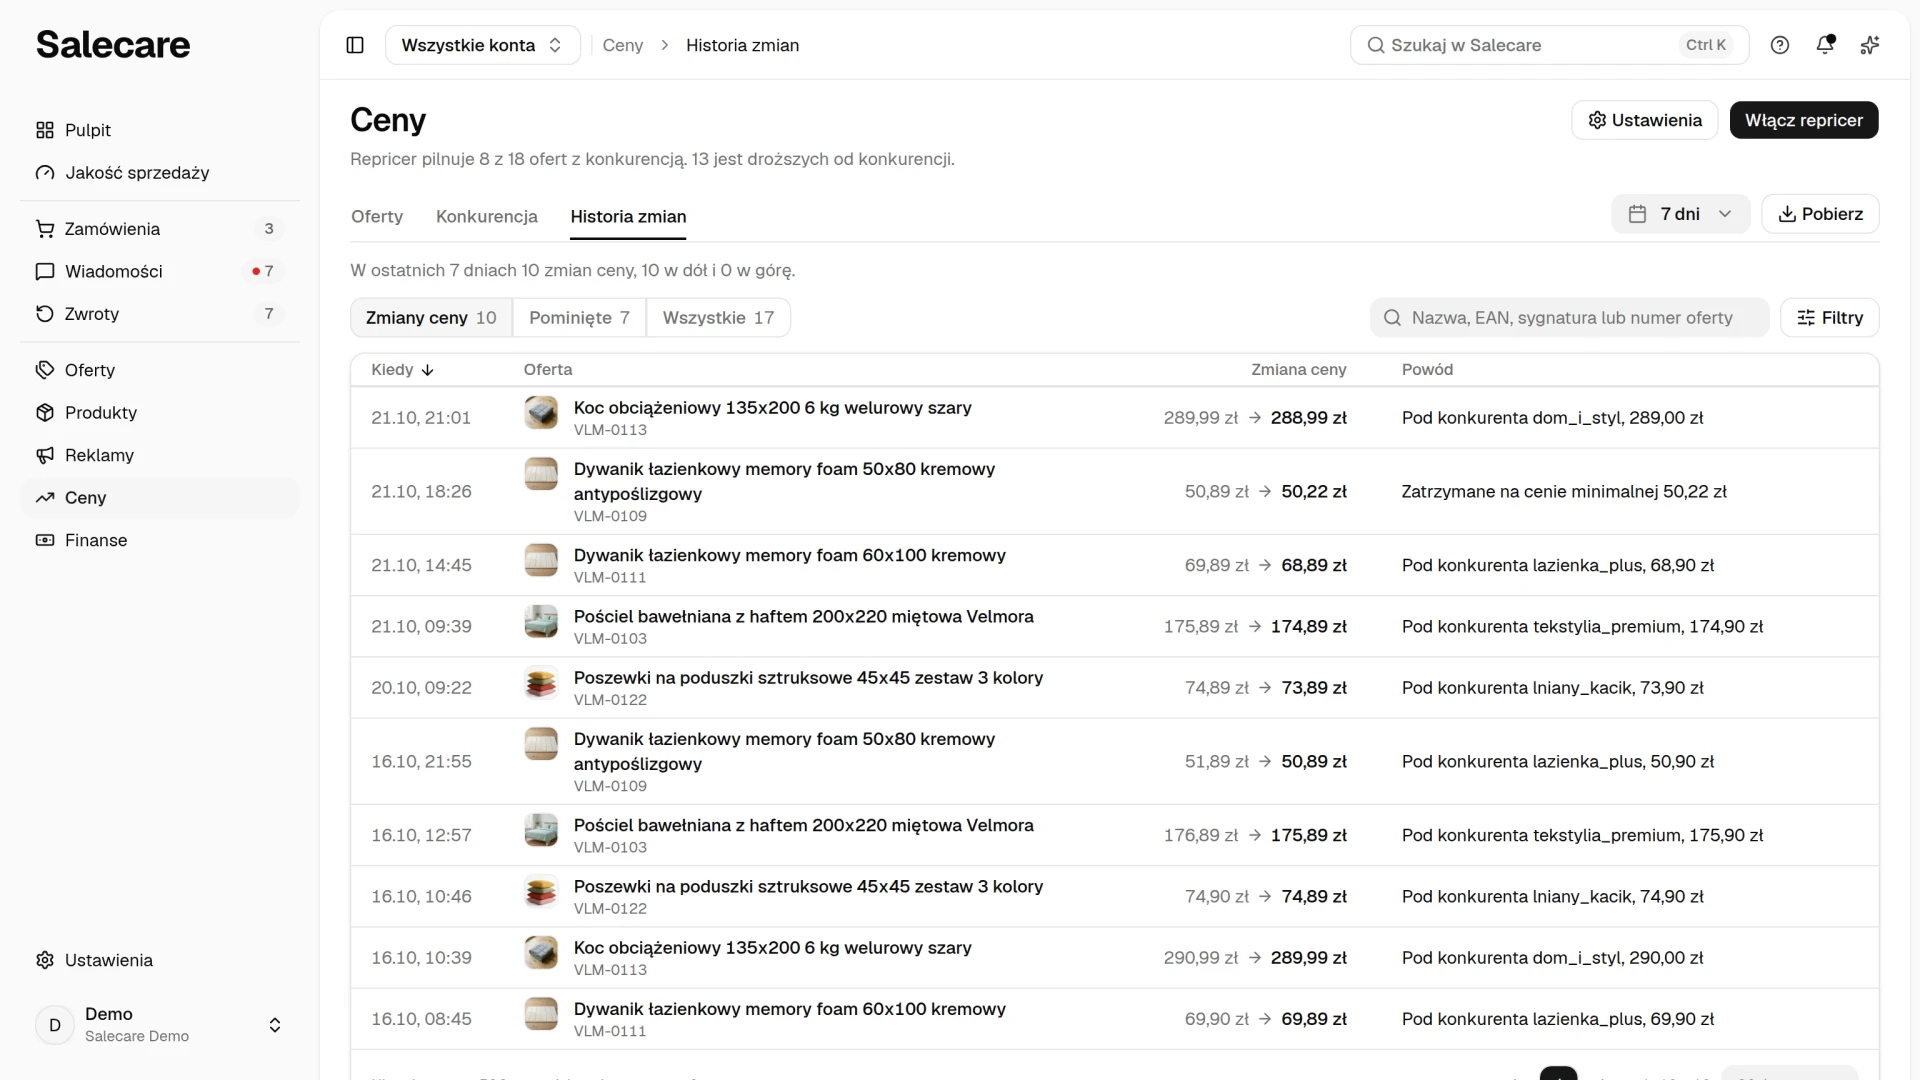Focus the Nazwa, EAN, sygnatura search field

(1569, 318)
